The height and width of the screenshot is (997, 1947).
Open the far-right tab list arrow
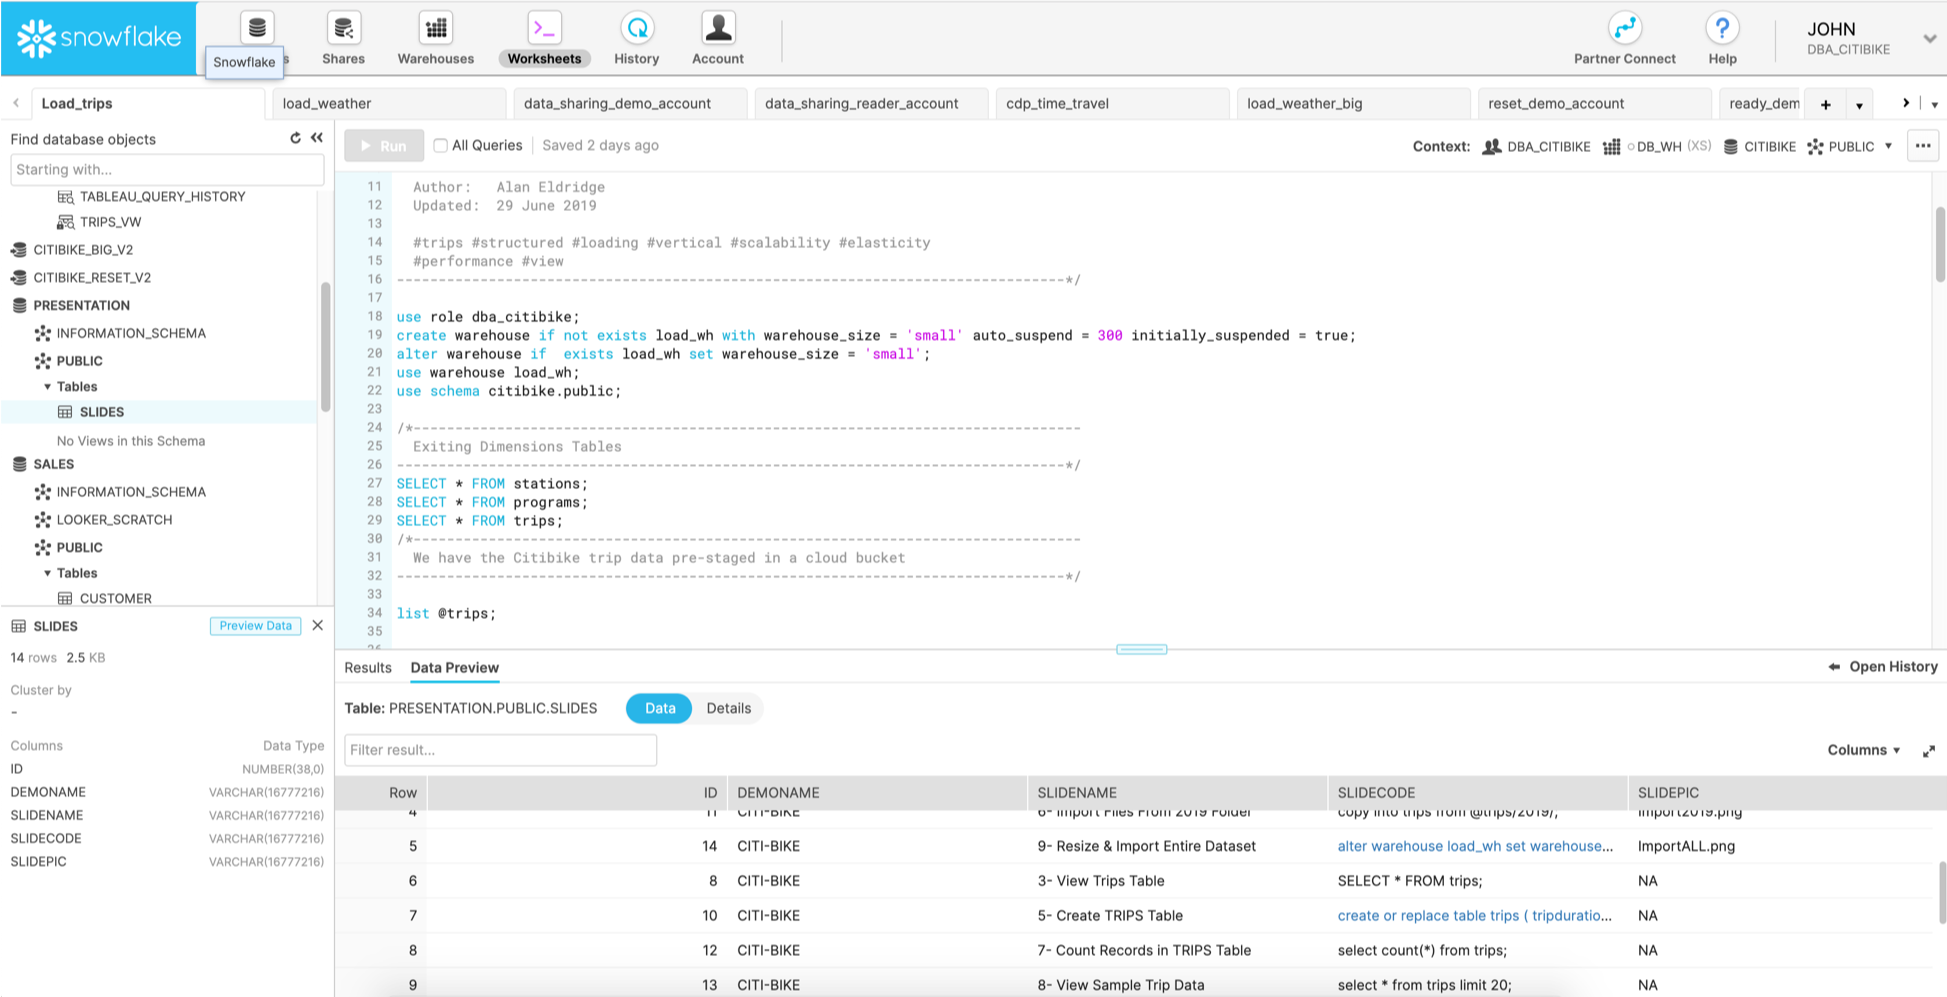pyautogui.click(x=1934, y=105)
